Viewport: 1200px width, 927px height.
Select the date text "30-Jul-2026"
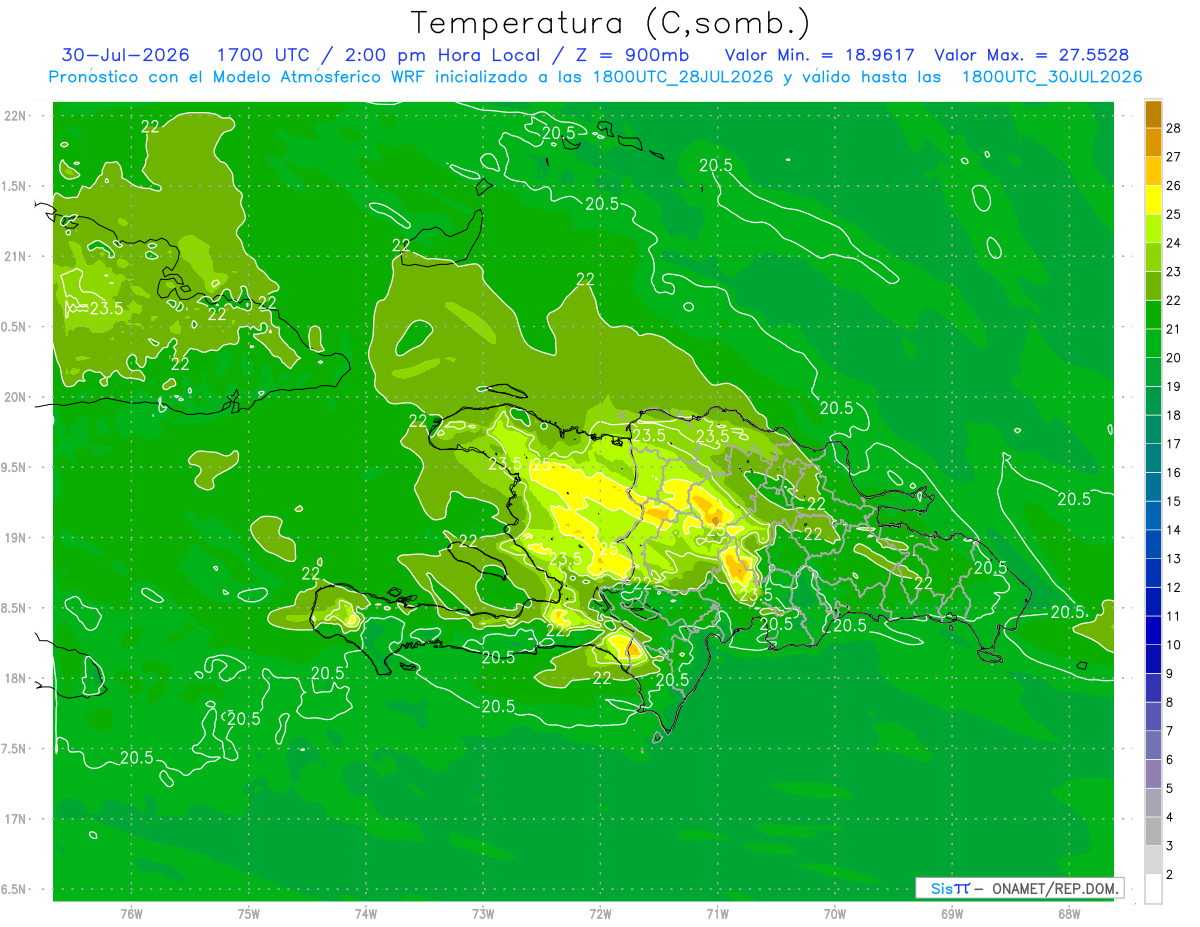(x=123, y=55)
